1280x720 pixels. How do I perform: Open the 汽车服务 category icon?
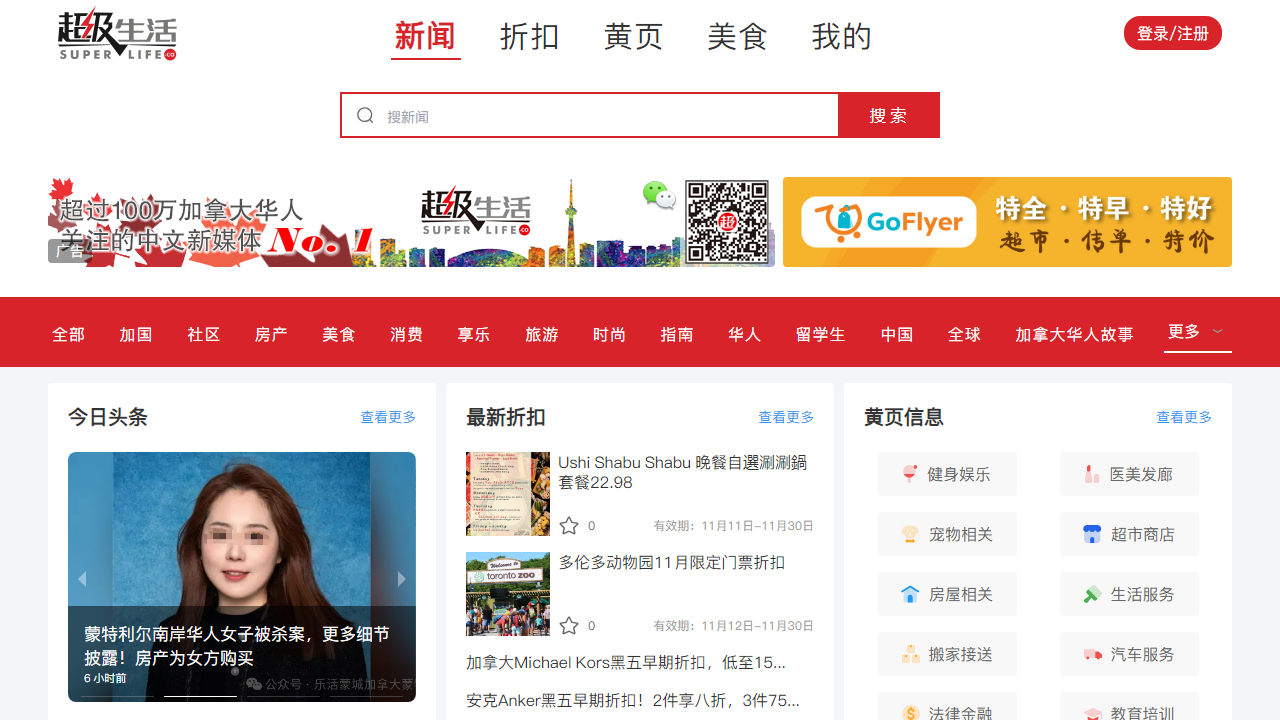pyautogui.click(x=1092, y=654)
